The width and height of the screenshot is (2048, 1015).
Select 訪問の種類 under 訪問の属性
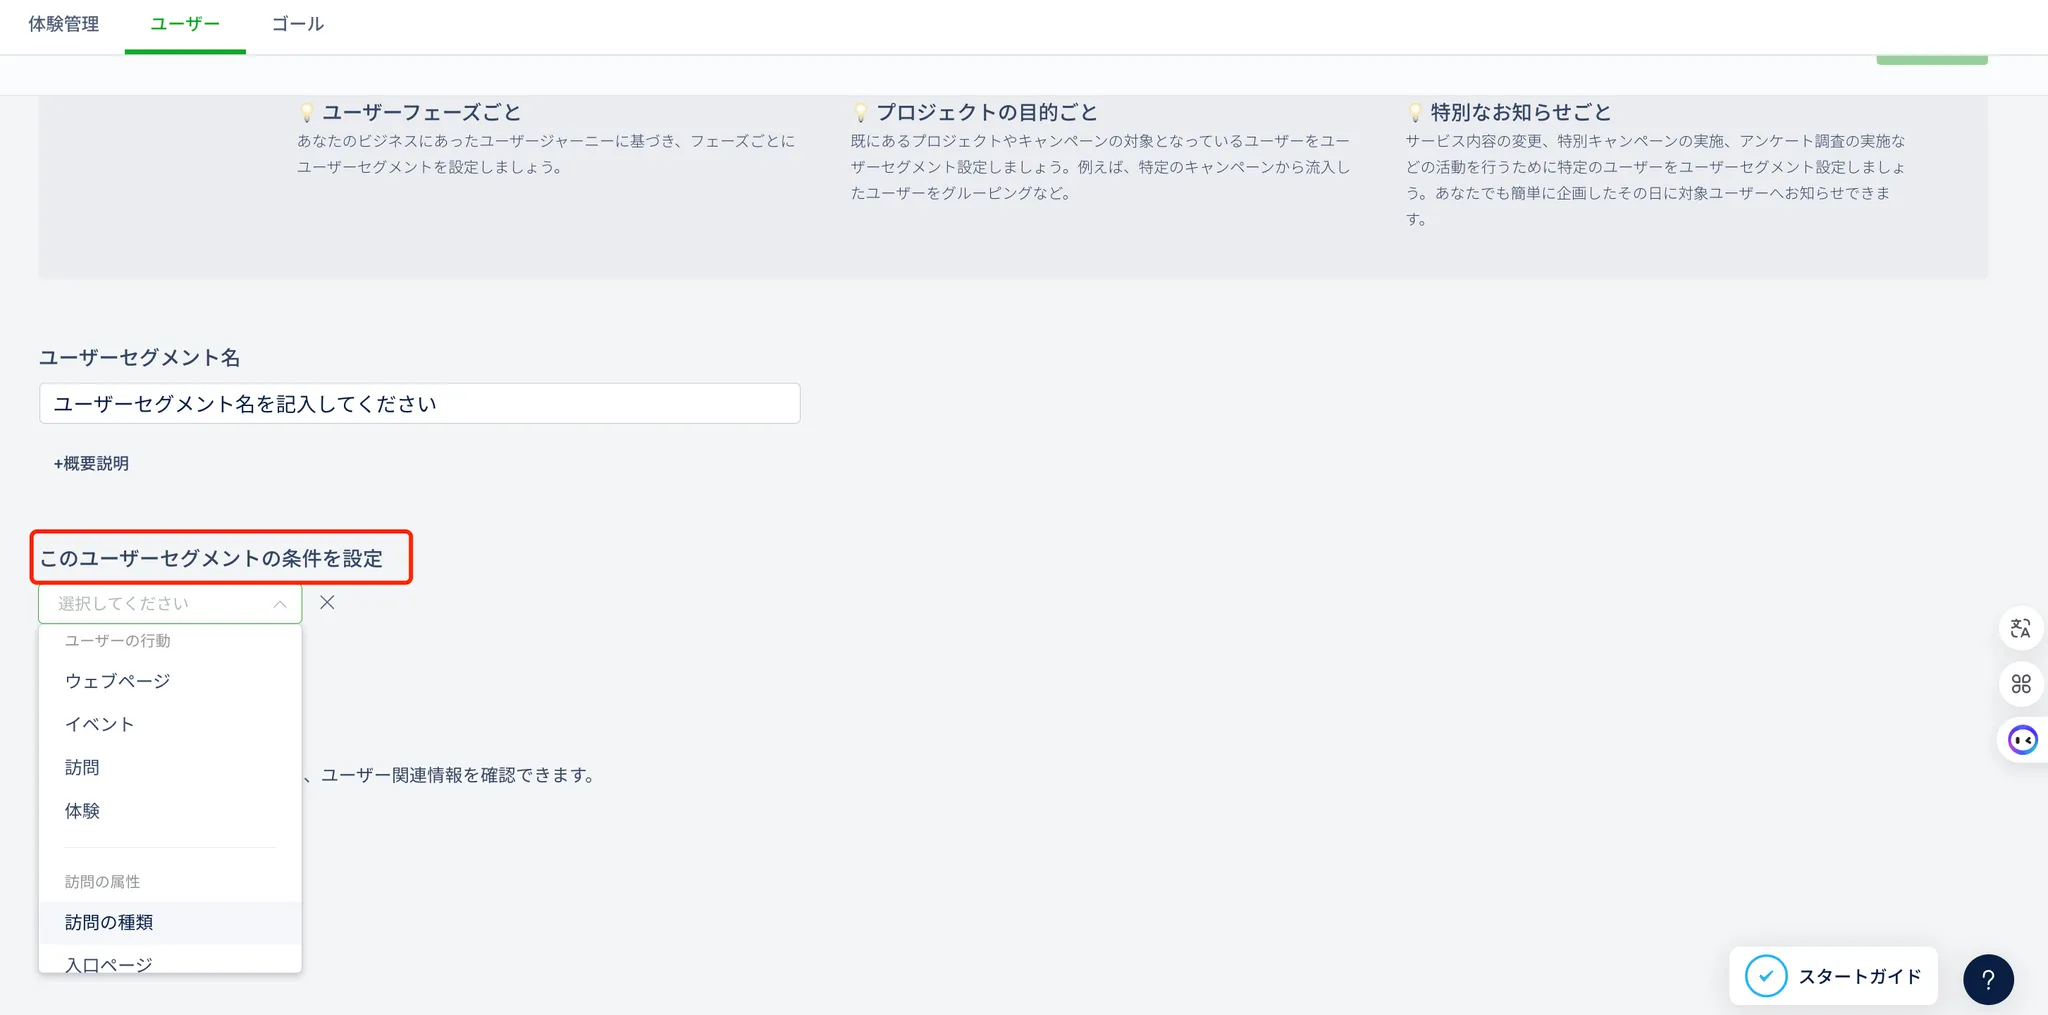tap(109, 922)
